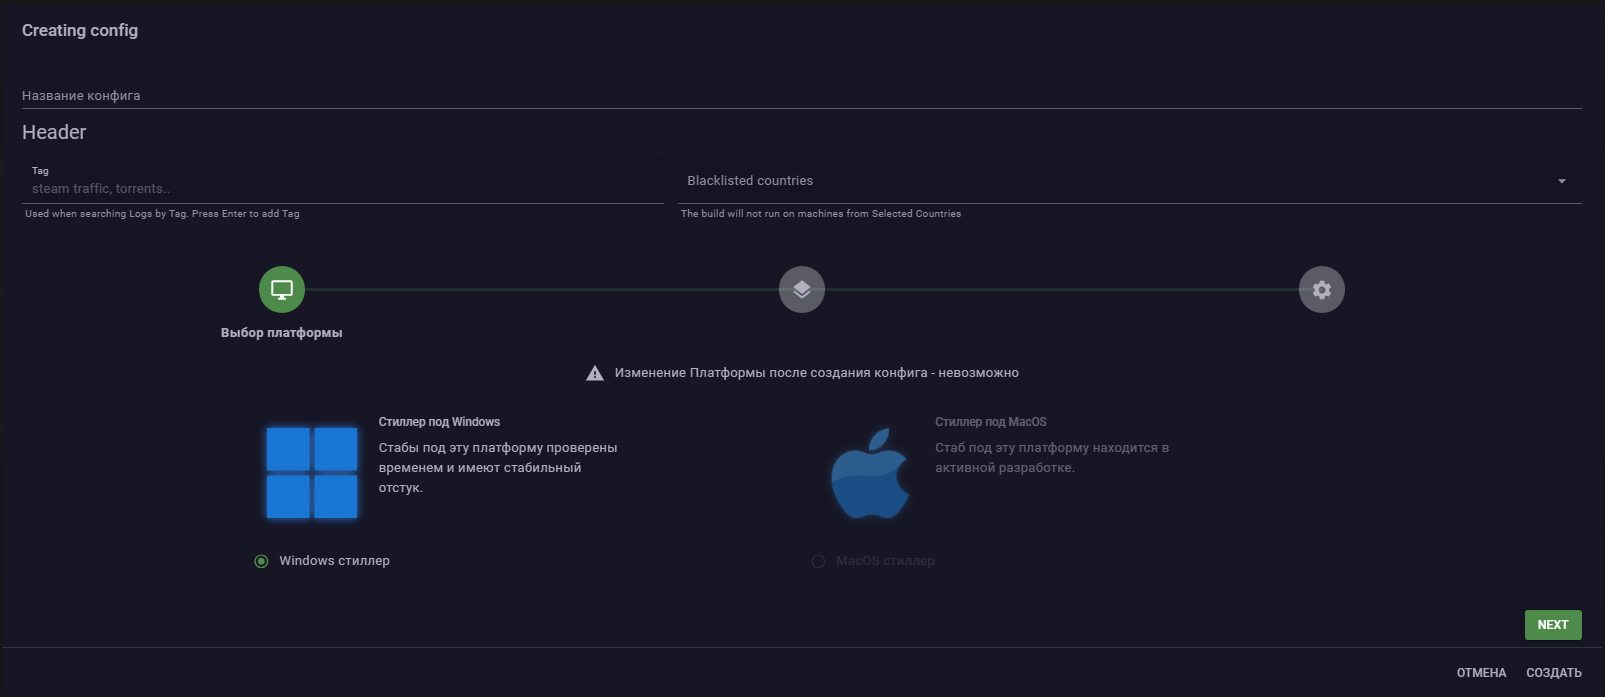Click the Выбор платформы step label

[x=281, y=333]
